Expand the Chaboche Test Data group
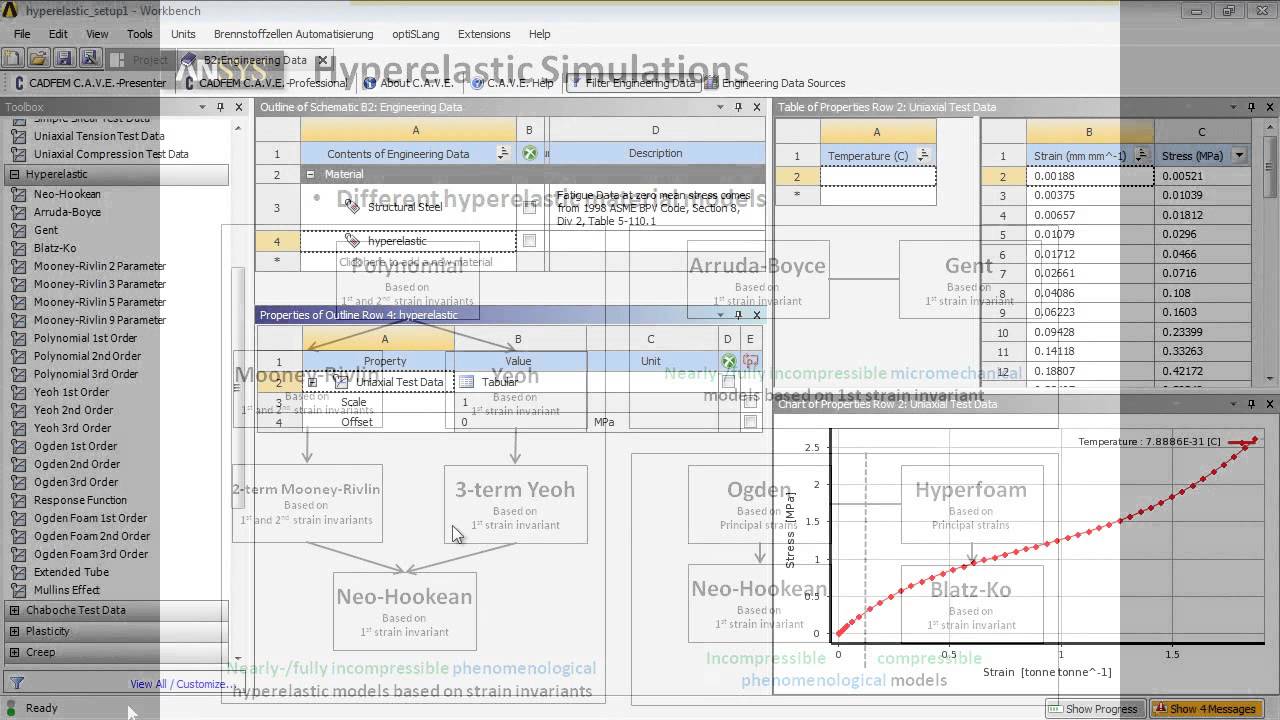The width and height of the screenshot is (1280, 720). click(x=15, y=610)
